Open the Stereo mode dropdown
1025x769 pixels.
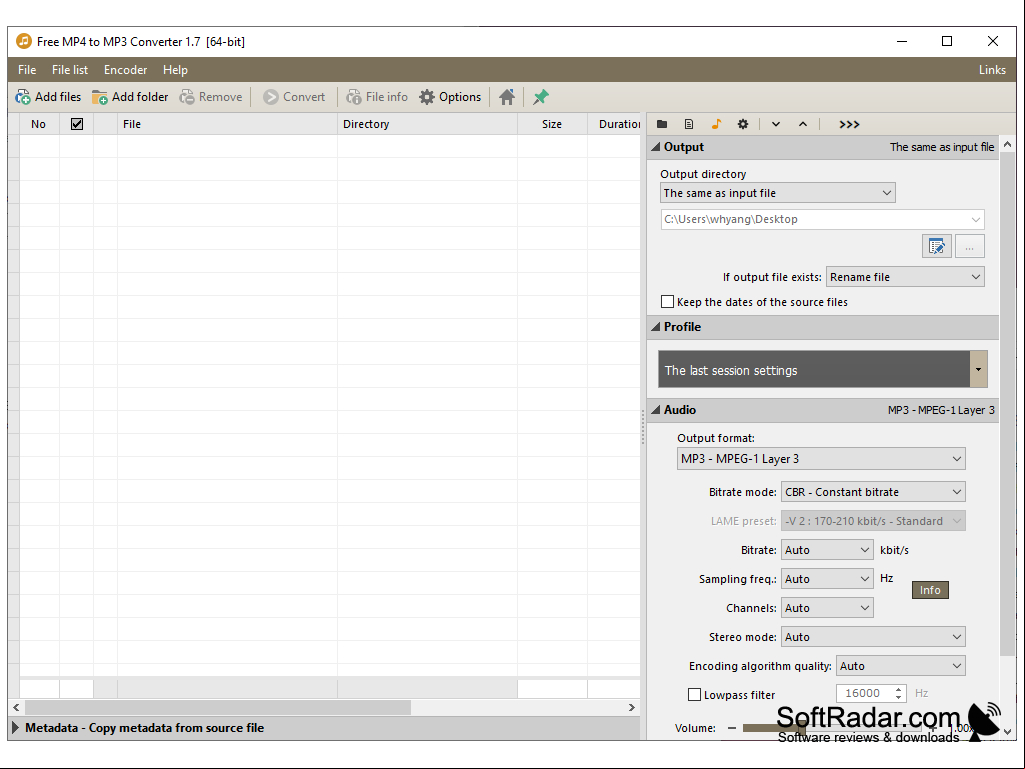(x=873, y=637)
